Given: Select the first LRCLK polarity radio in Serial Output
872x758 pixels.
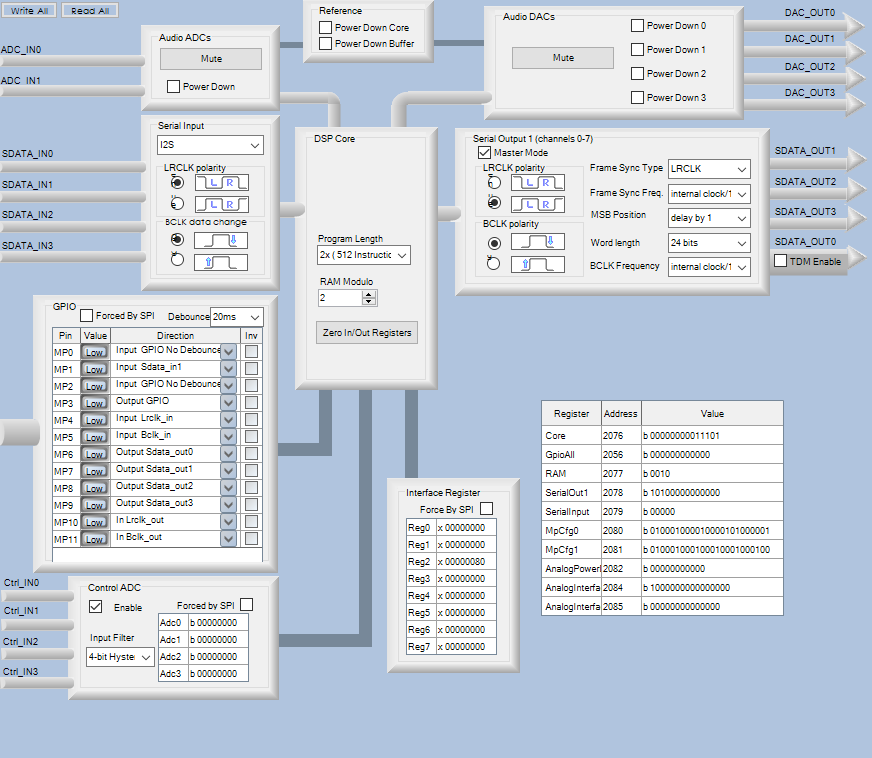Looking at the screenshot, I should coord(492,183).
